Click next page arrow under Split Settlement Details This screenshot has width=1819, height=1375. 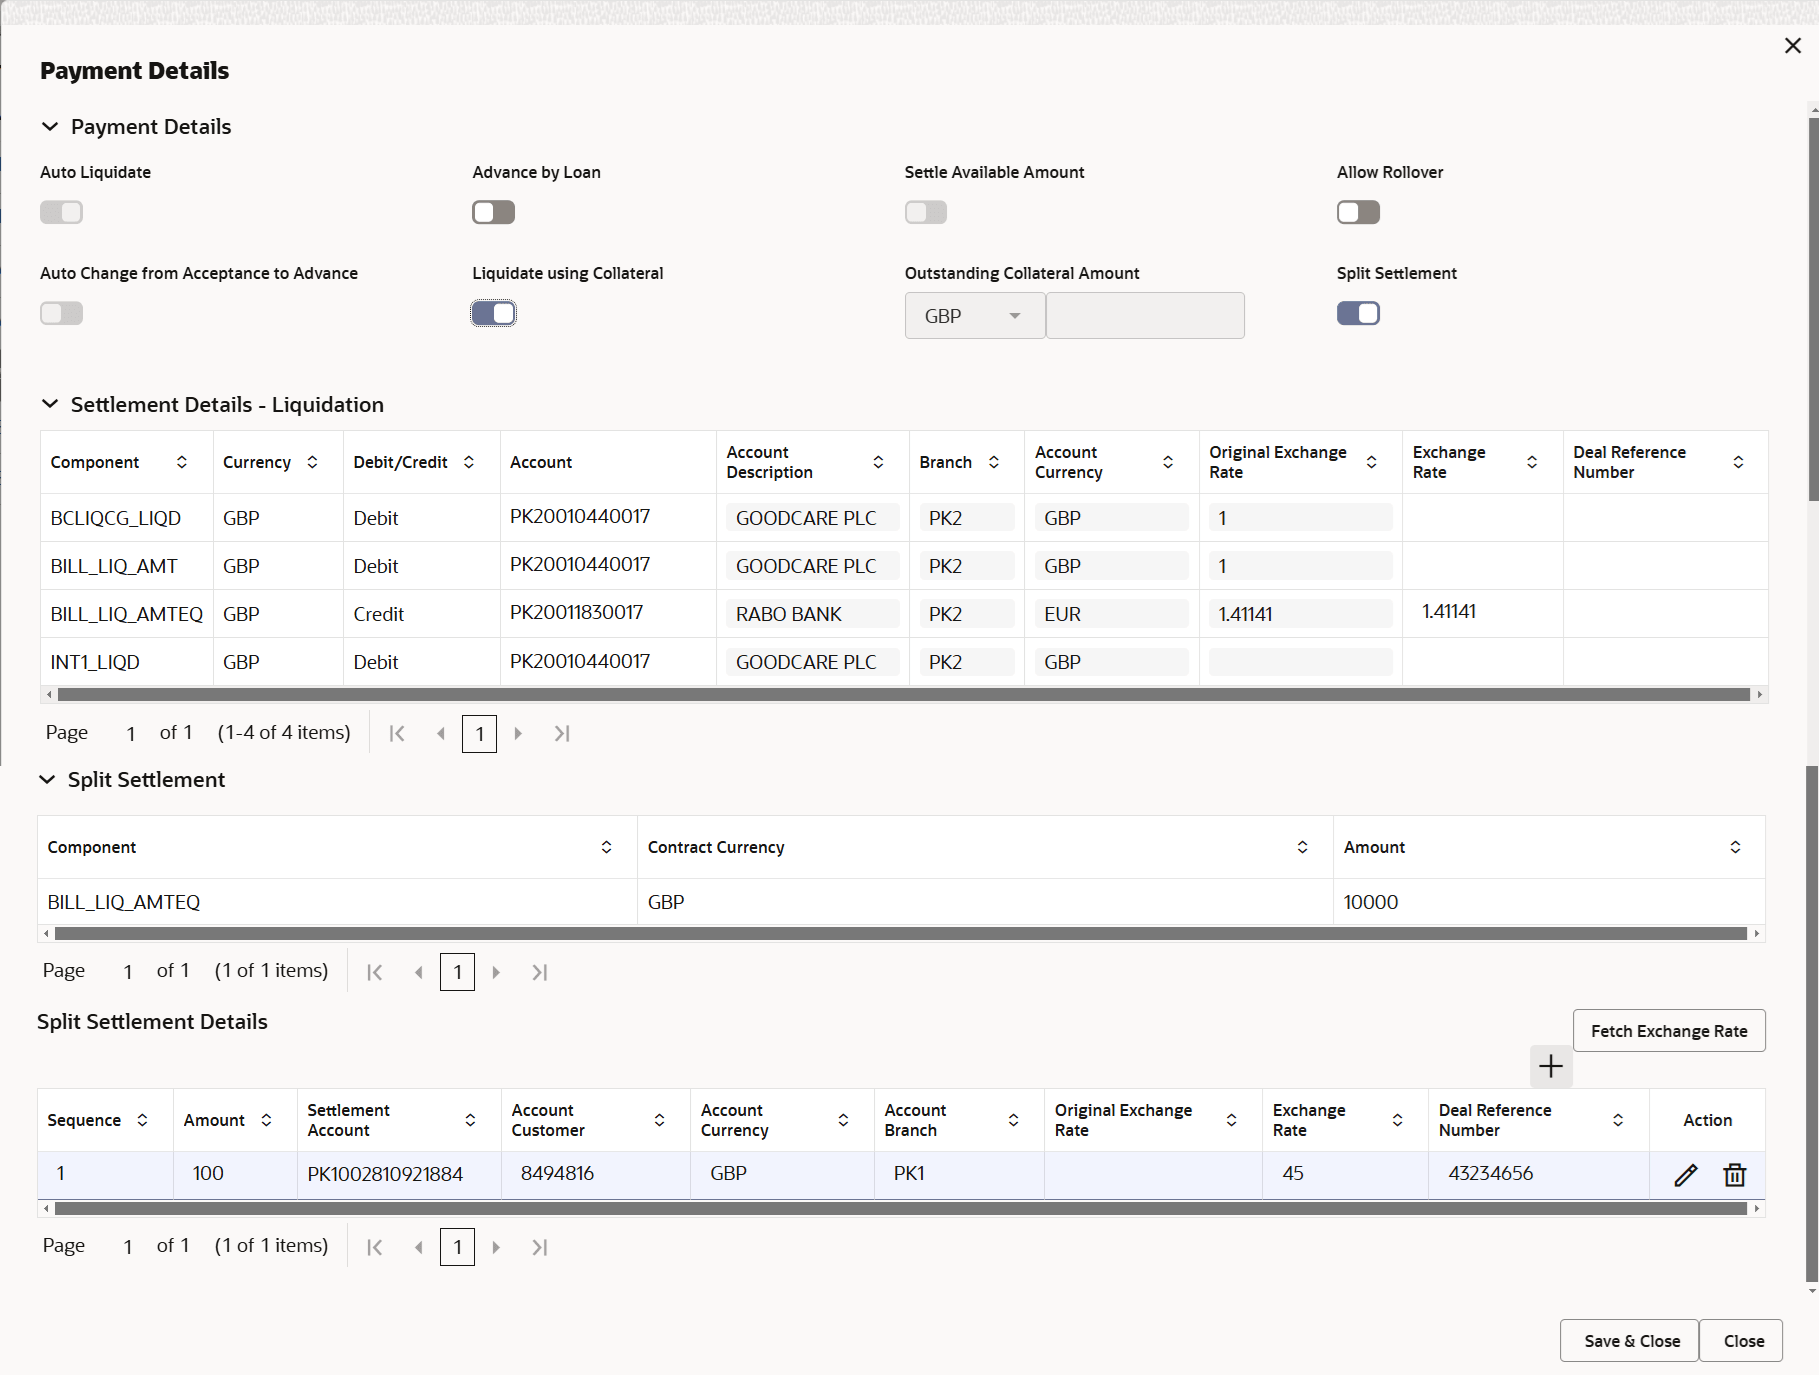(x=497, y=1246)
